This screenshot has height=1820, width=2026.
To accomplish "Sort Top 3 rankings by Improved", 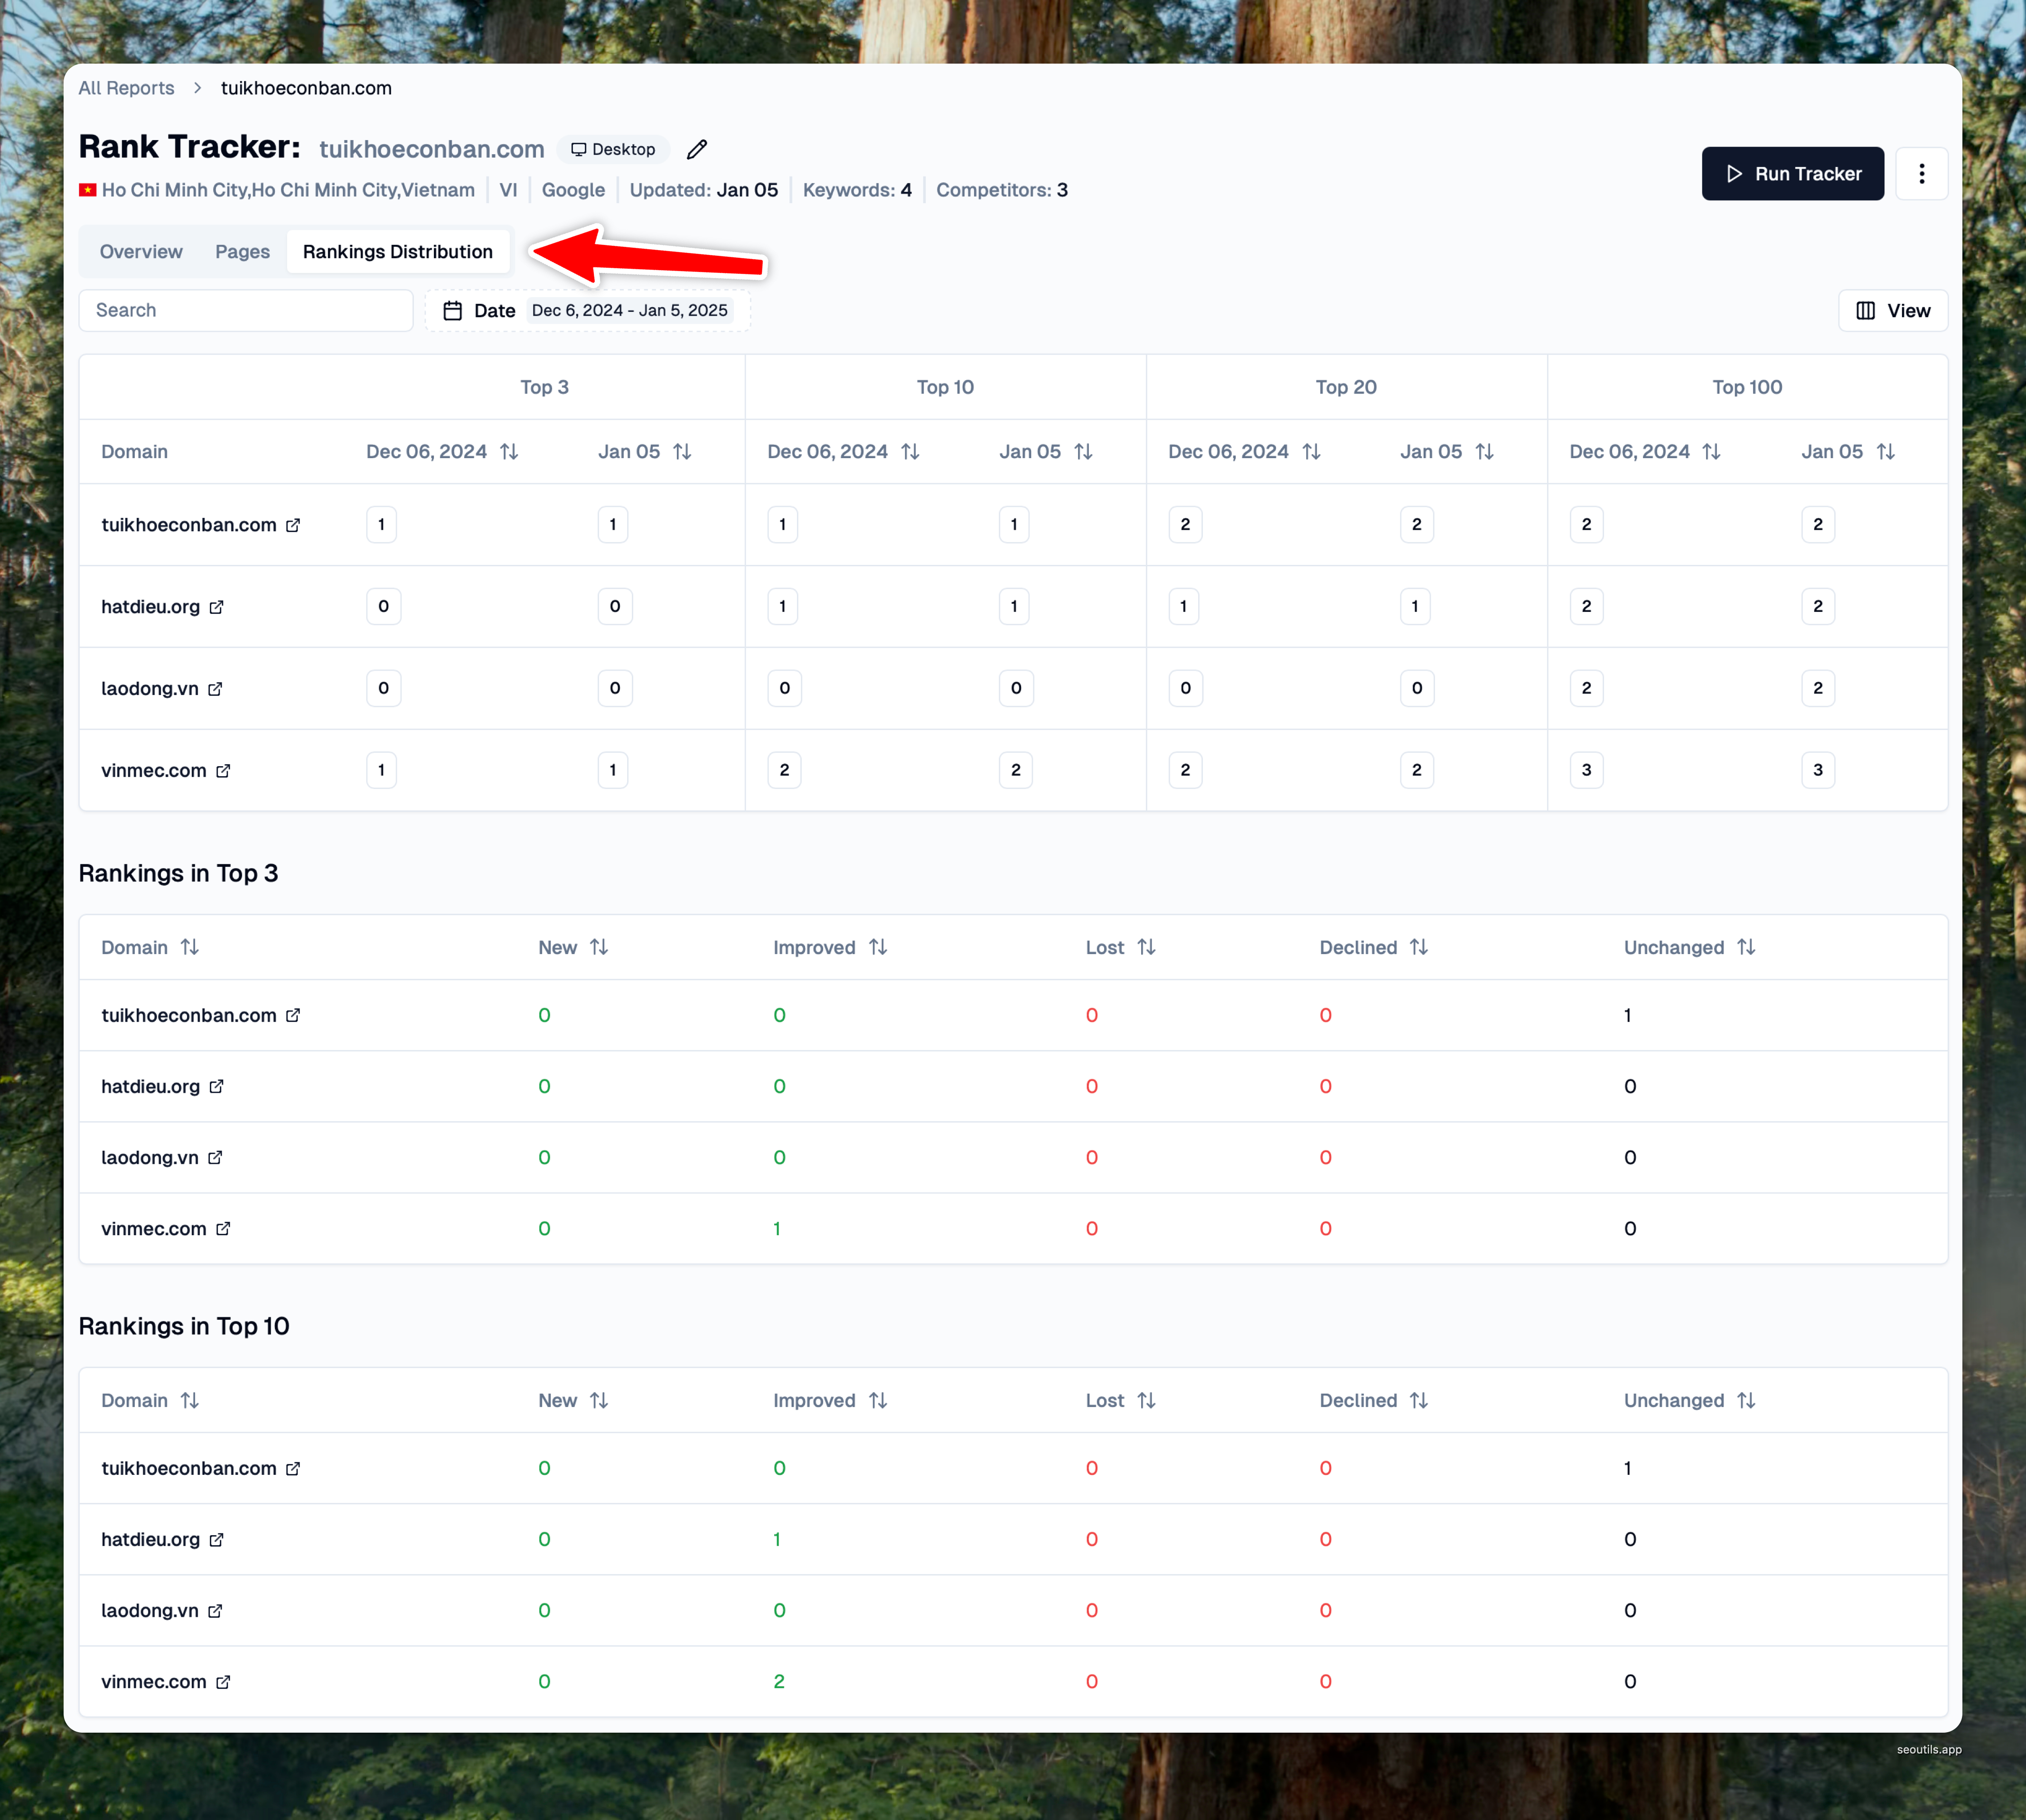I will tap(878, 947).
